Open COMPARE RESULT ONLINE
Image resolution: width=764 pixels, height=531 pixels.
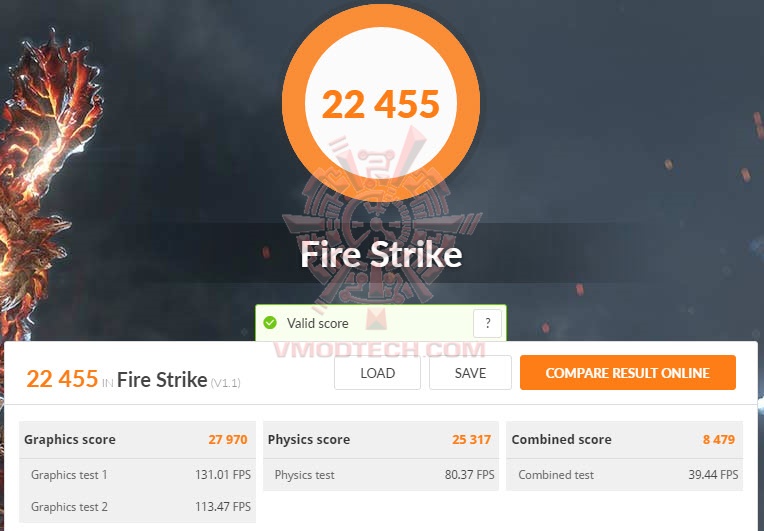[x=628, y=373]
